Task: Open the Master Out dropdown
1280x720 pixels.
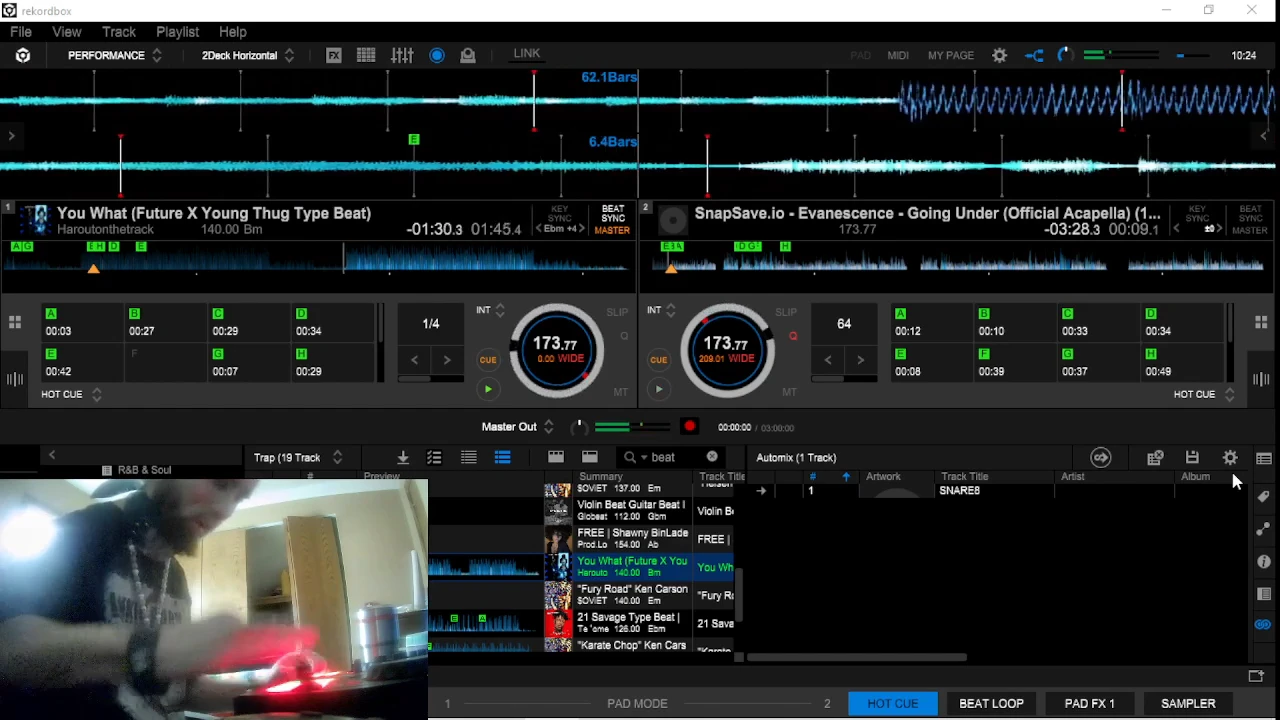Action: point(518,427)
